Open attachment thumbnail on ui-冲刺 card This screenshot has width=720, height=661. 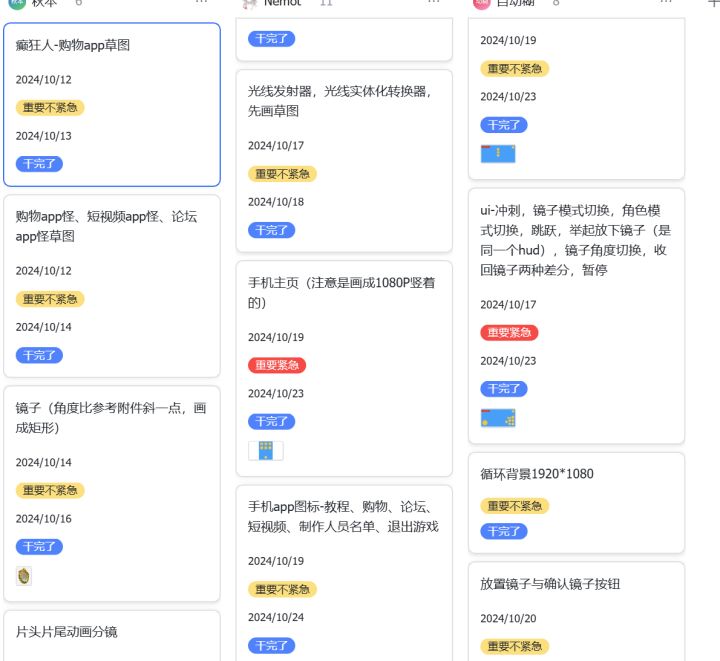pyautogui.click(x=498, y=419)
